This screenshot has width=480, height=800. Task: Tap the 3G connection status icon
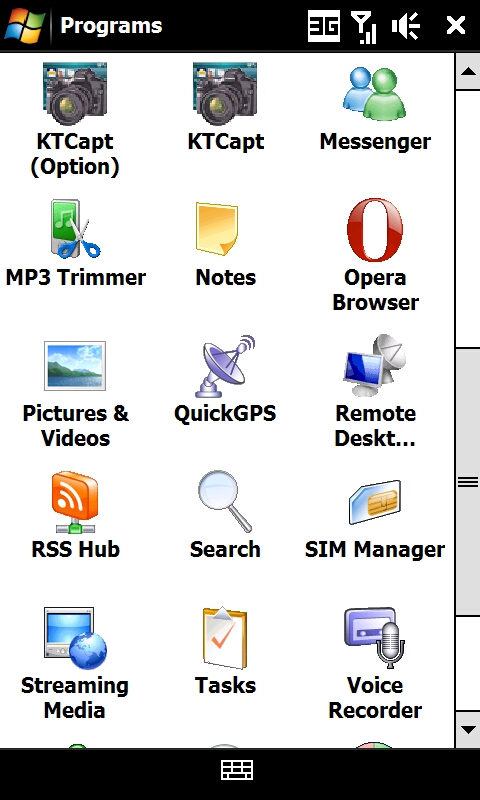tap(324, 26)
